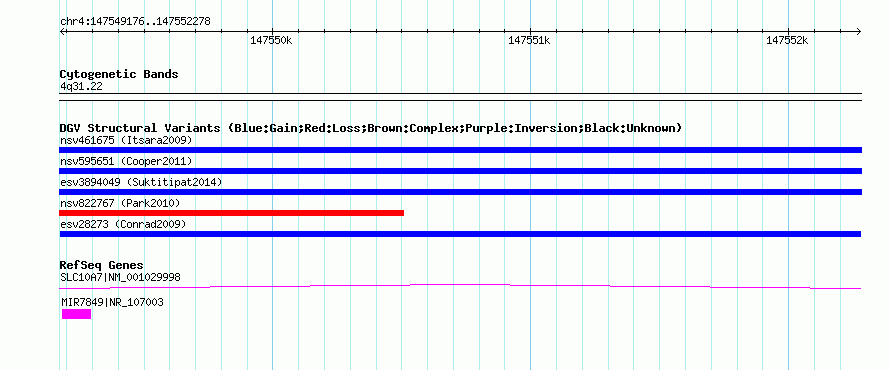Select the nsv595651 (Cooper2011) variant label

[x=126, y=162]
